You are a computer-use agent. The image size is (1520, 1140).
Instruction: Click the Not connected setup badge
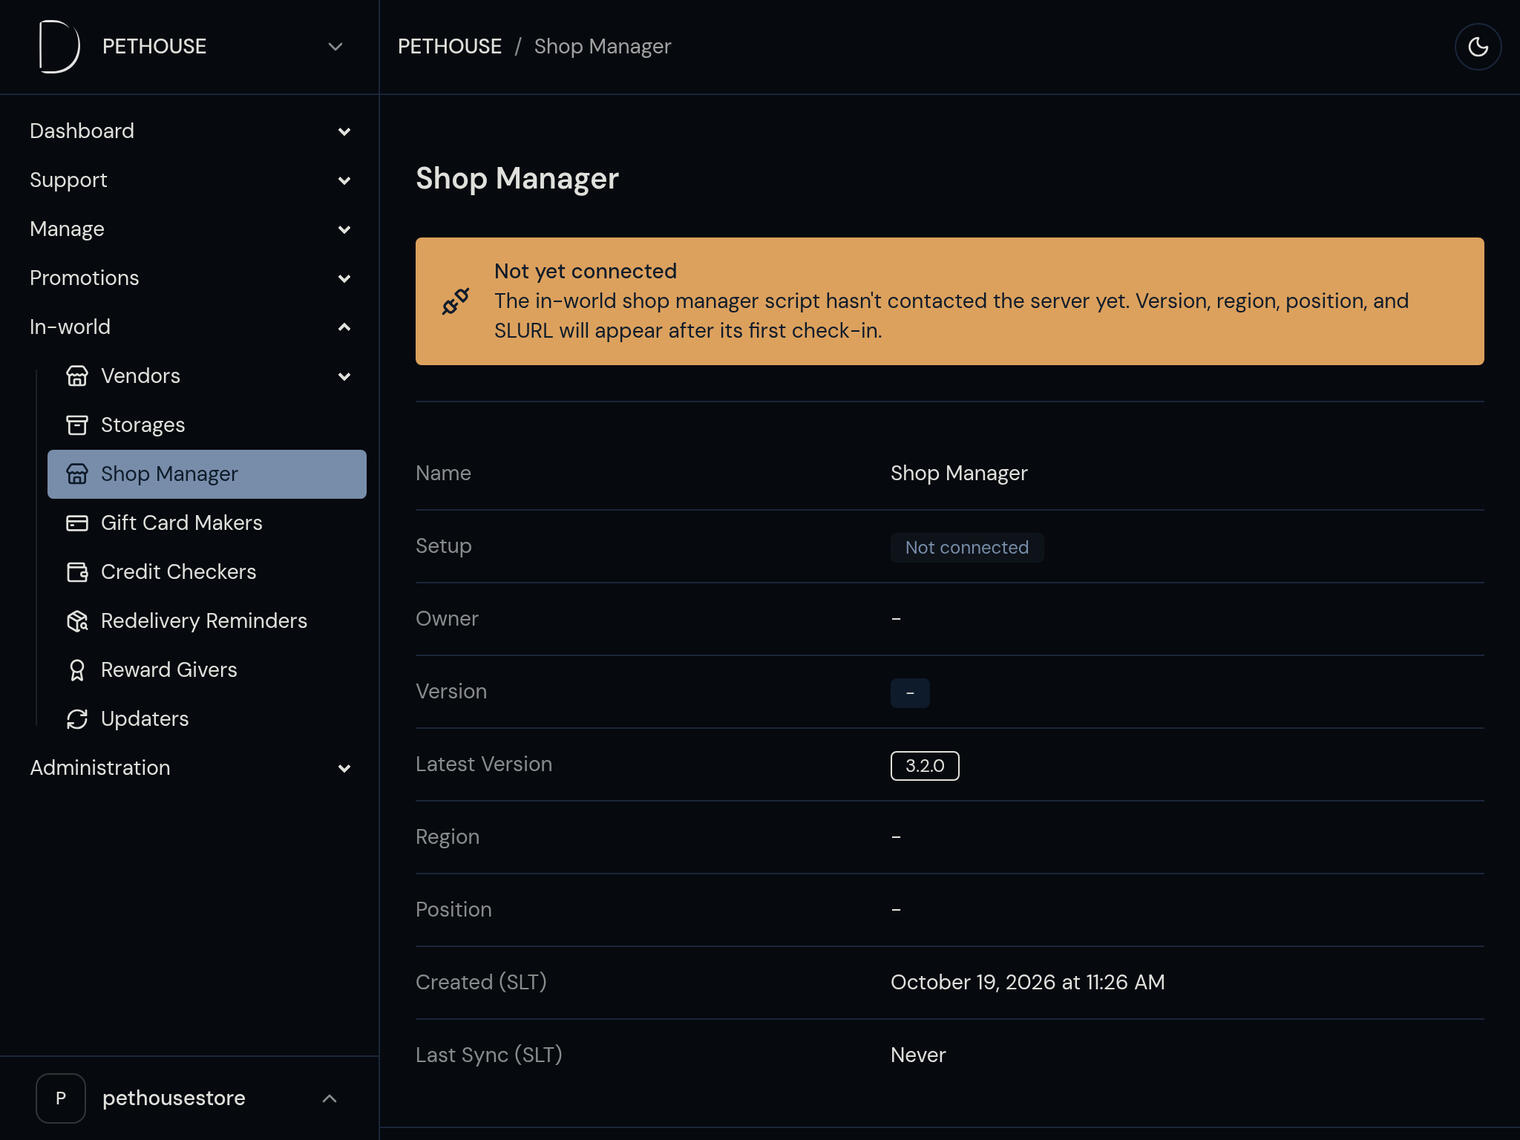tap(967, 548)
